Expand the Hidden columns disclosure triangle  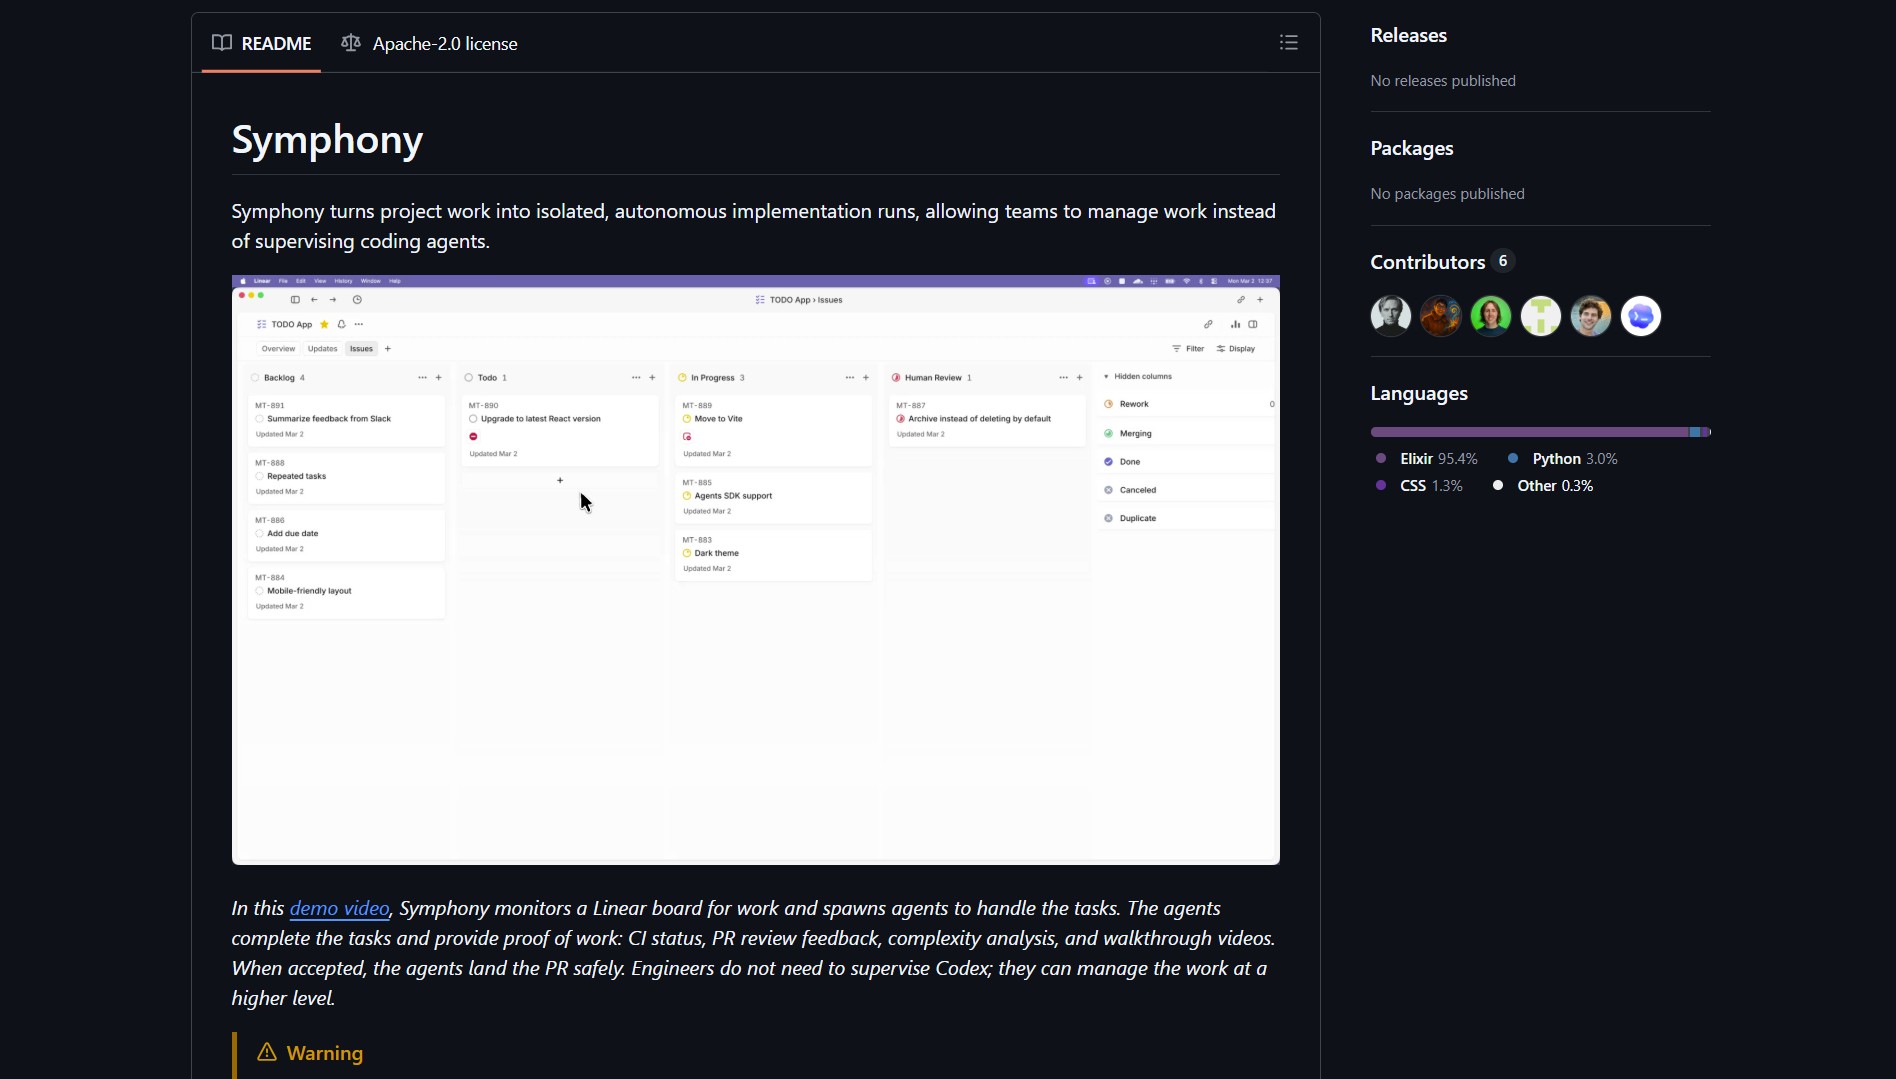(x=1106, y=377)
